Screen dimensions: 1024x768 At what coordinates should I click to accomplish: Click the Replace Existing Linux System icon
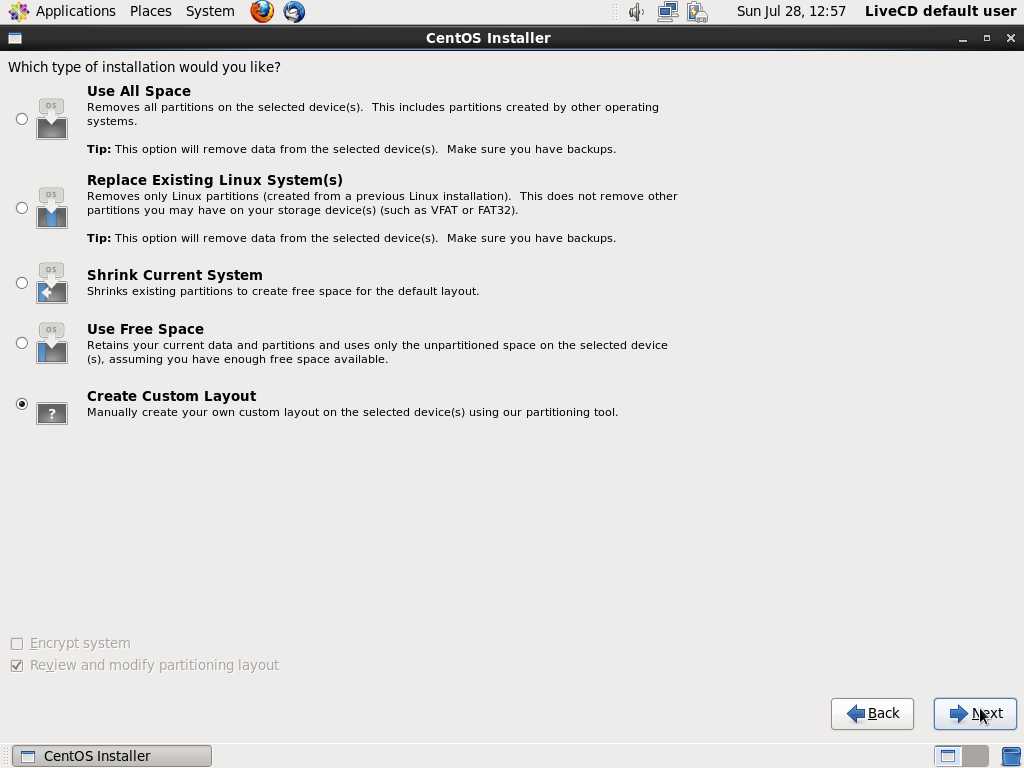tap(52, 207)
